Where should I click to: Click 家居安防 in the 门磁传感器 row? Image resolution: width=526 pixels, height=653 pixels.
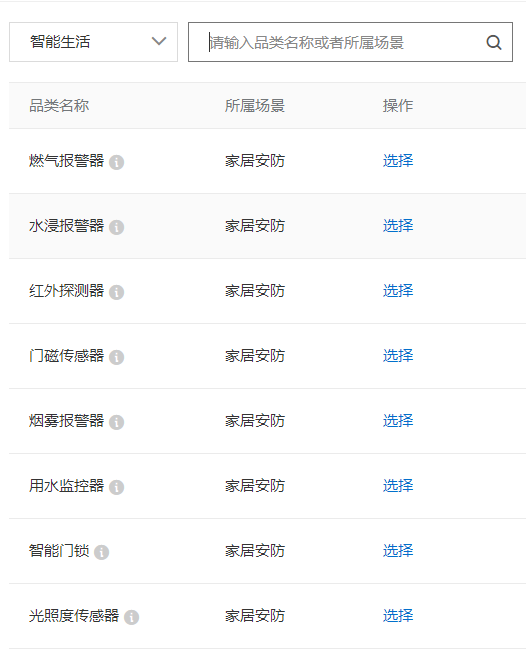pyautogui.click(x=255, y=356)
